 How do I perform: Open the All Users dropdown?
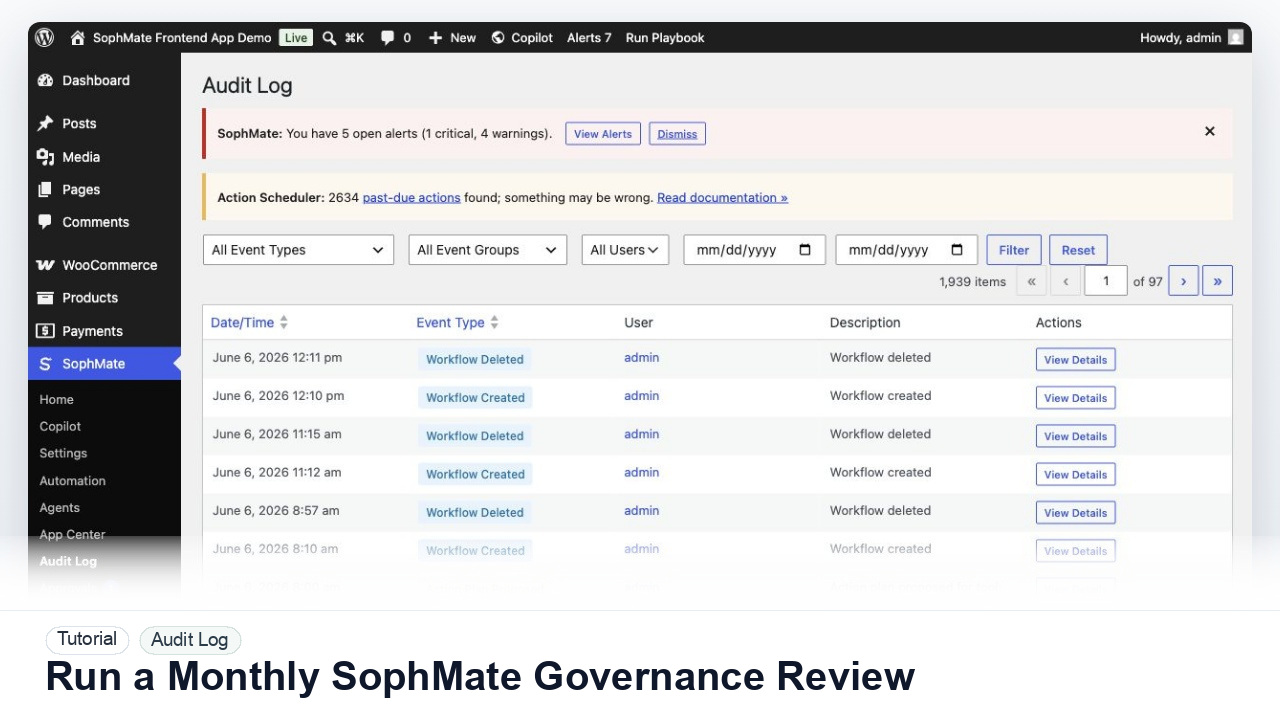(625, 250)
